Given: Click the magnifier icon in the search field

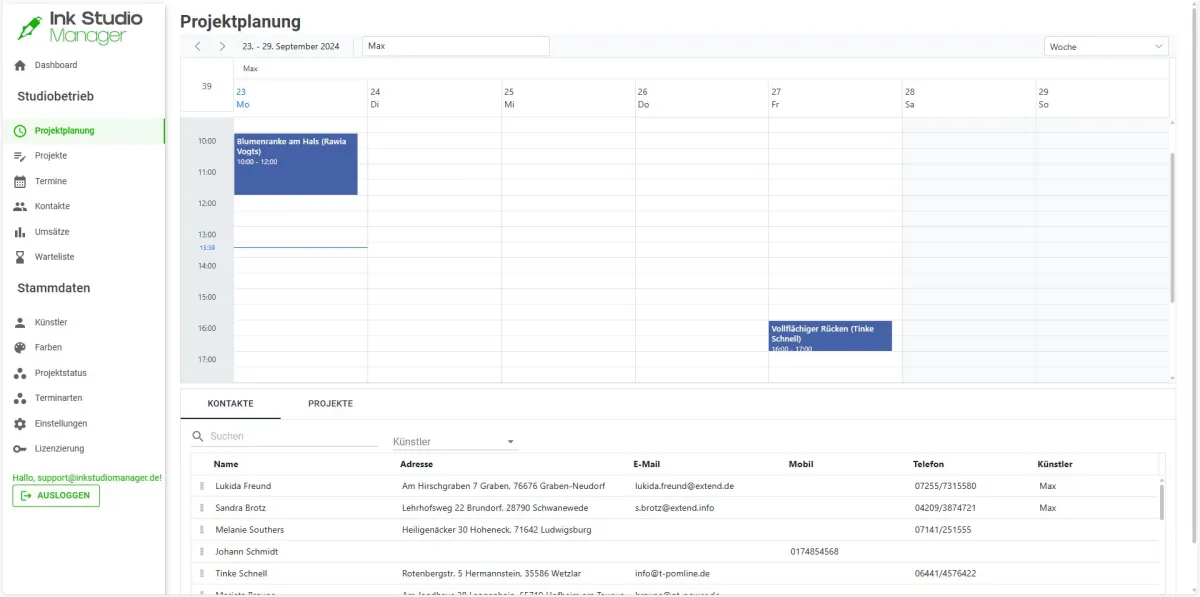Looking at the screenshot, I should (x=195, y=436).
